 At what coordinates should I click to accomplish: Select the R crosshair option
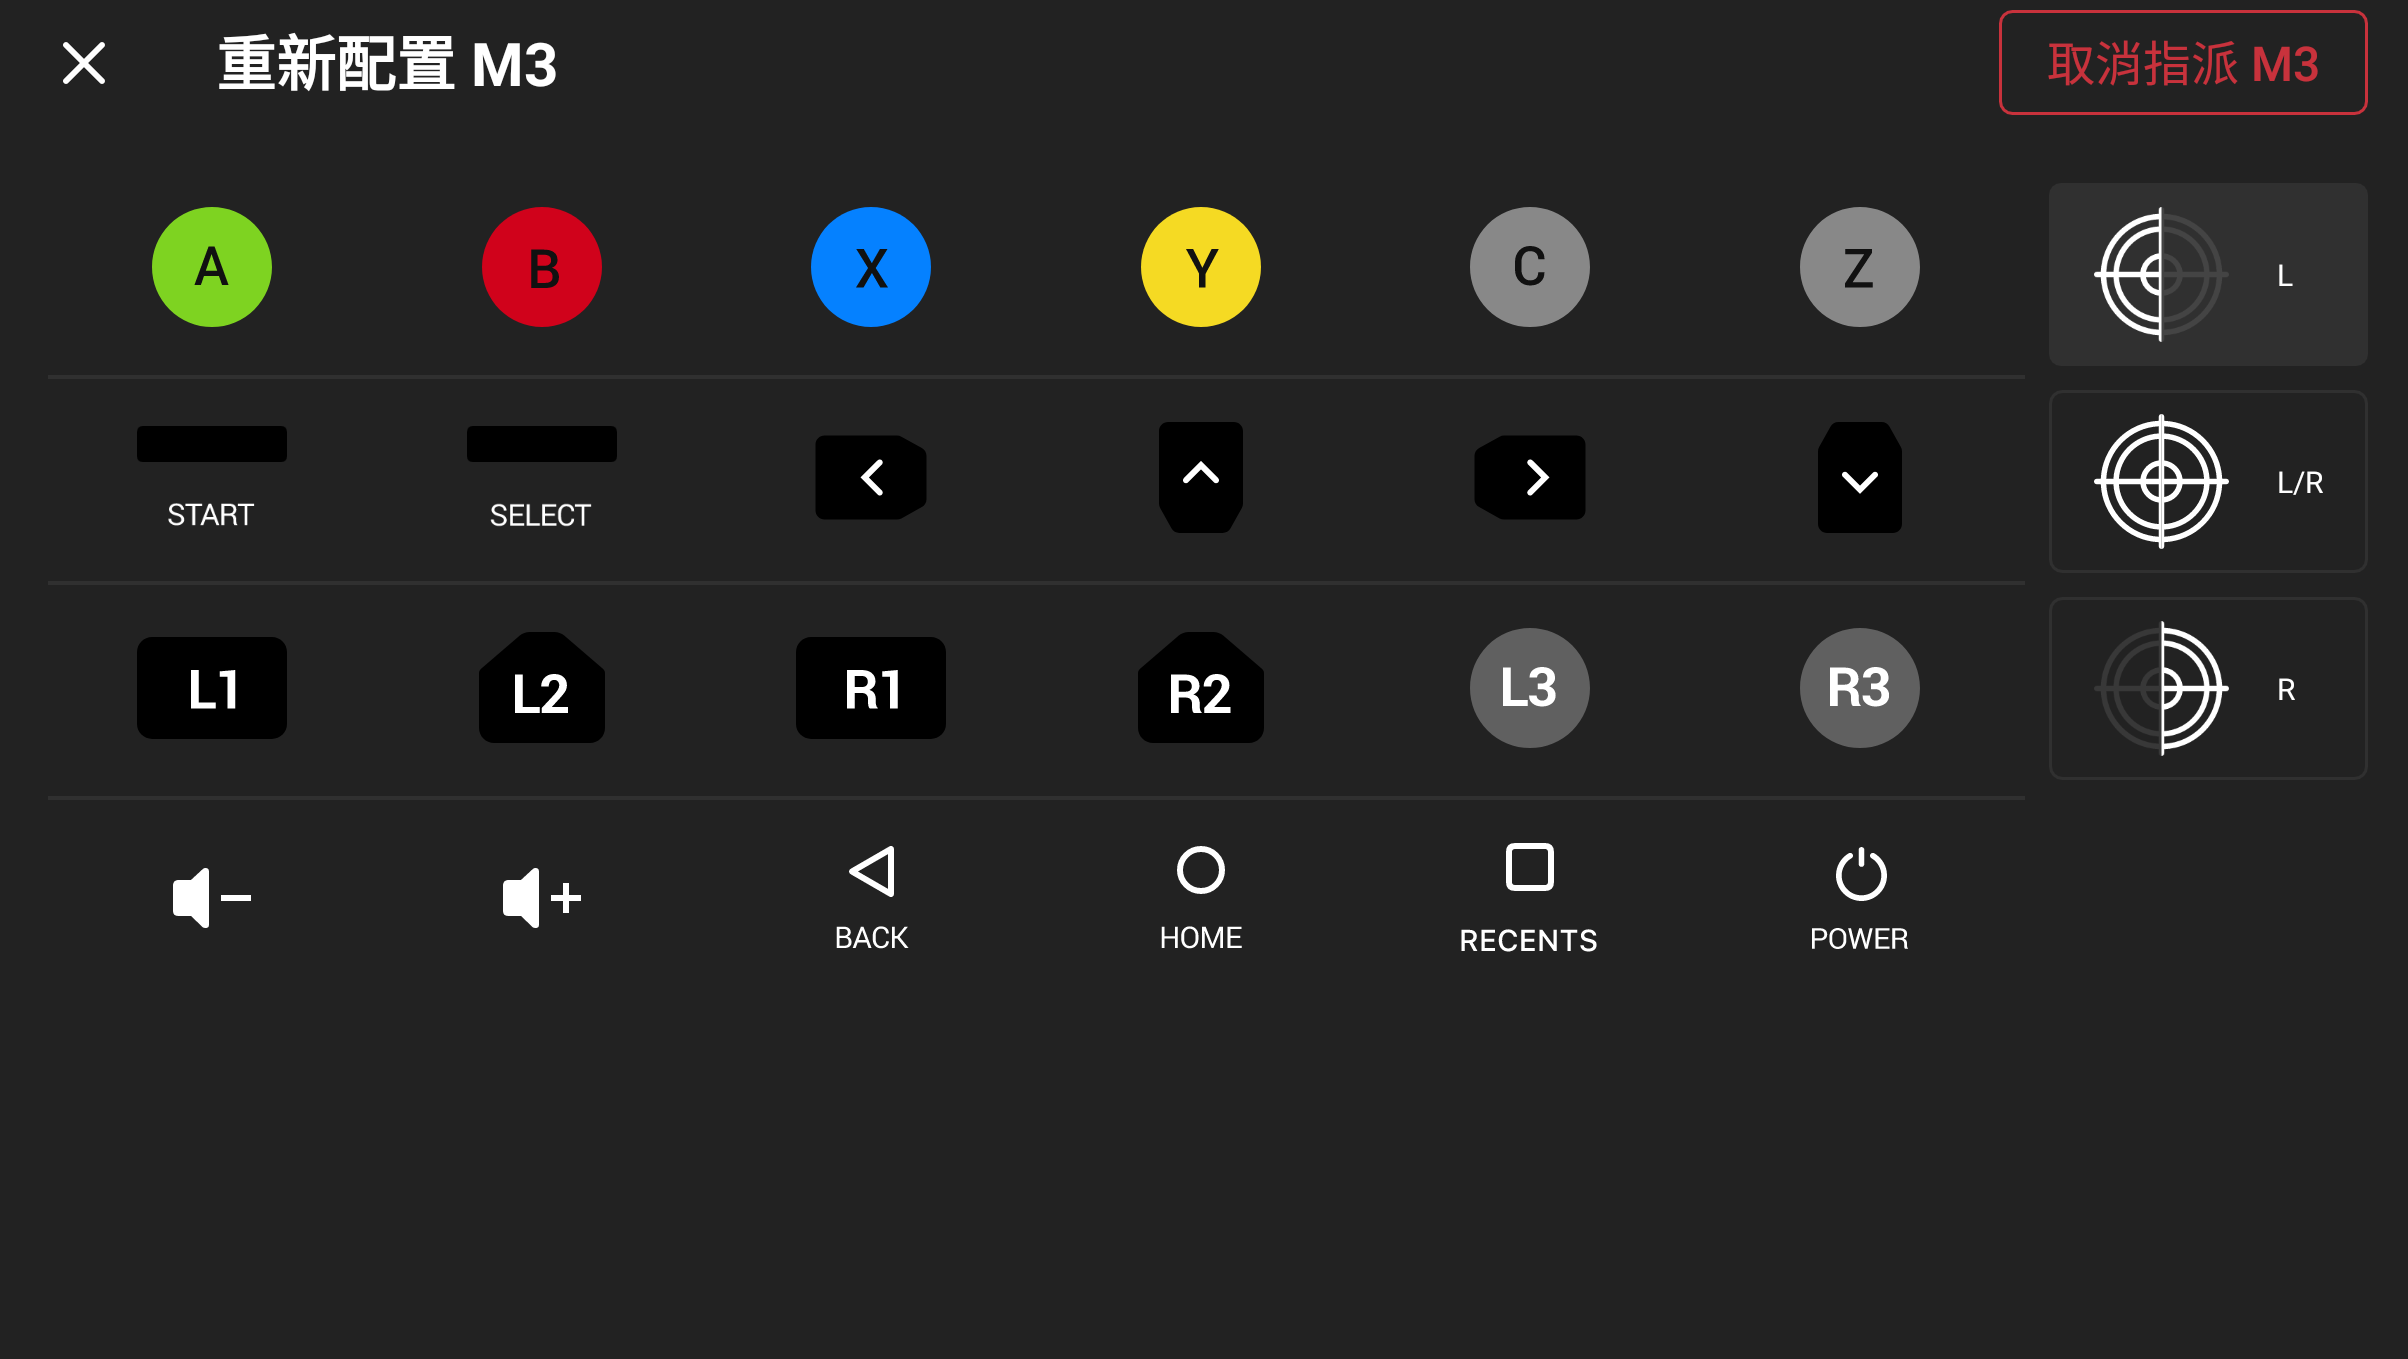[x=2208, y=689]
